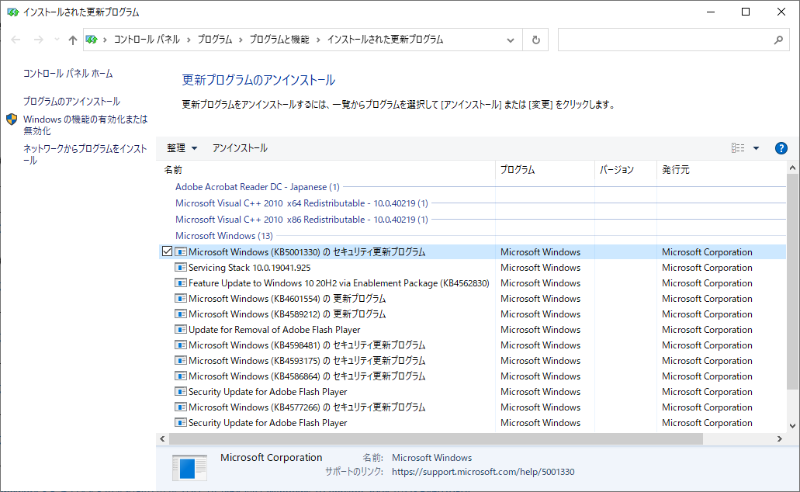Screen dimensions: 800x492
Task: Click the address bar location icon
Action: [x=92, y=39]
